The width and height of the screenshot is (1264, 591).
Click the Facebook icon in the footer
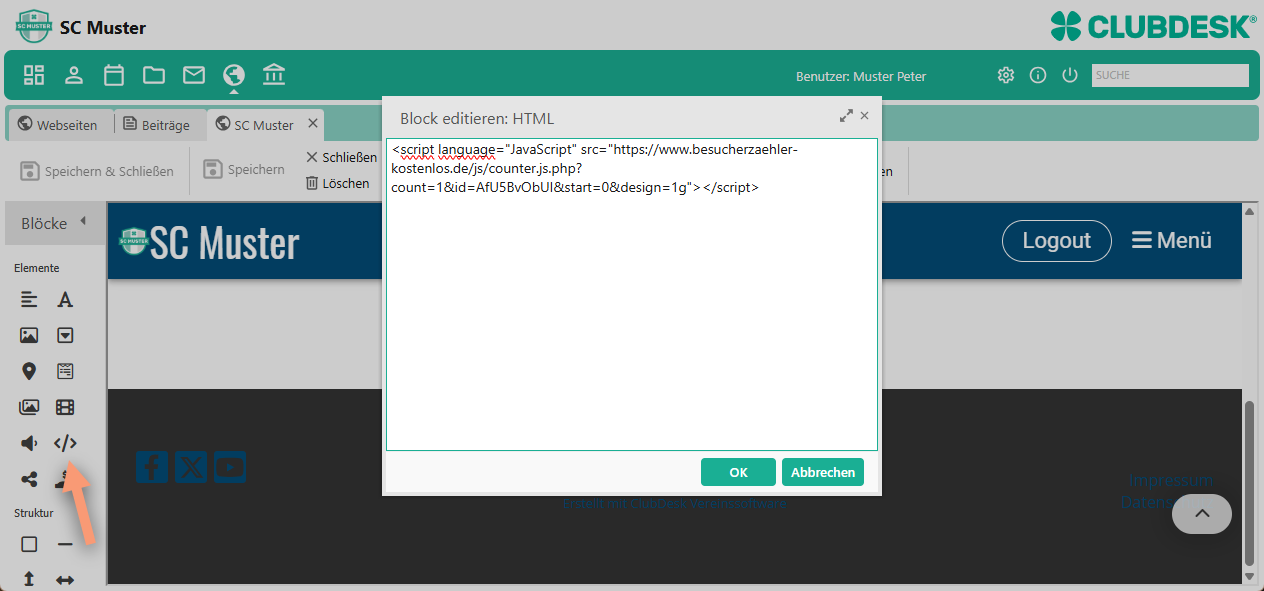point(152,467)
